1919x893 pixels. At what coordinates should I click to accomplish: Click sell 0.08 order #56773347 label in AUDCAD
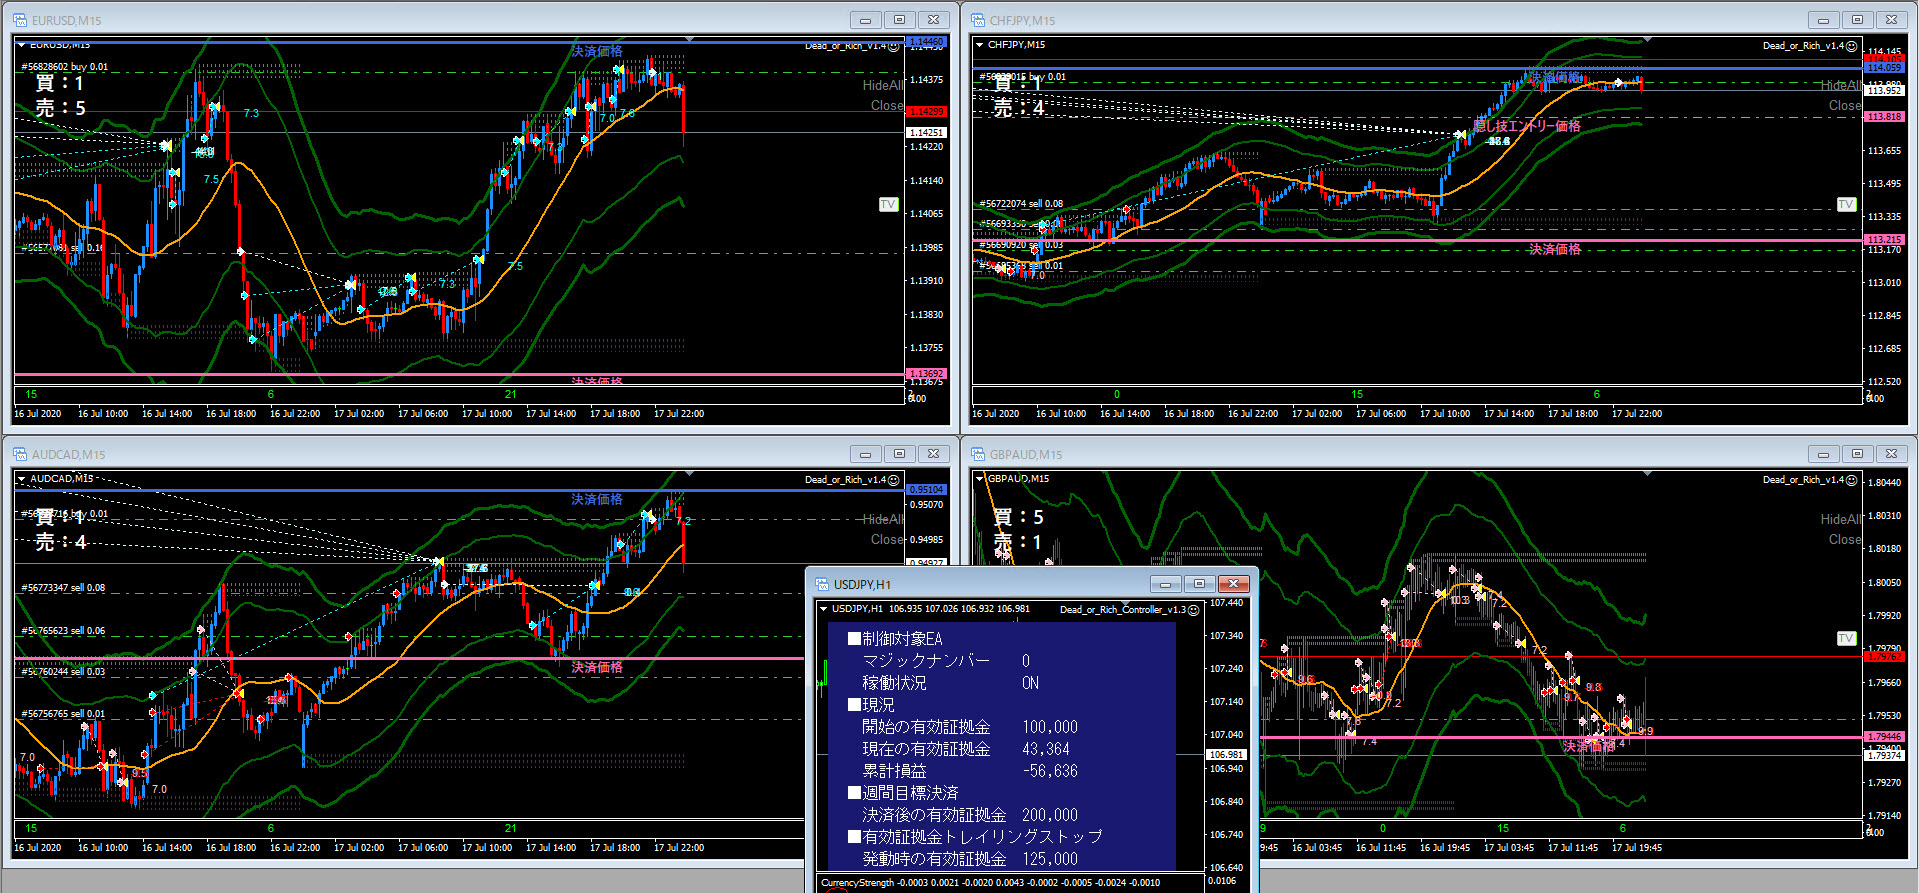tap(63, 588)
